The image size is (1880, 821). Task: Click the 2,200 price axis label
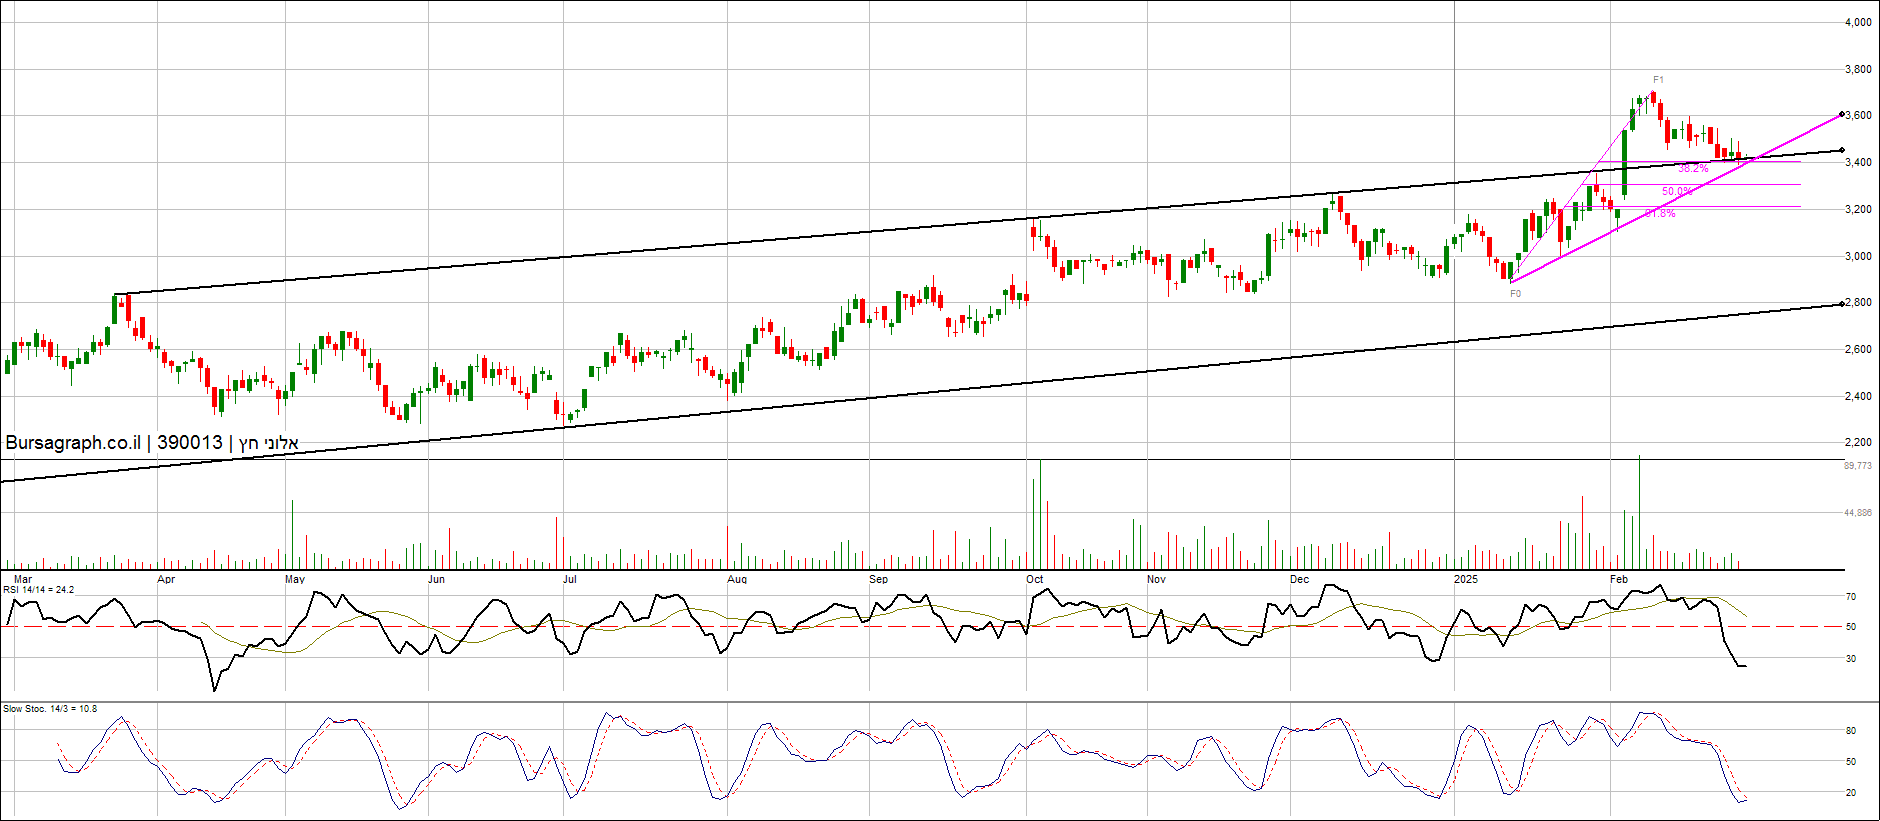coord(1858,442)
